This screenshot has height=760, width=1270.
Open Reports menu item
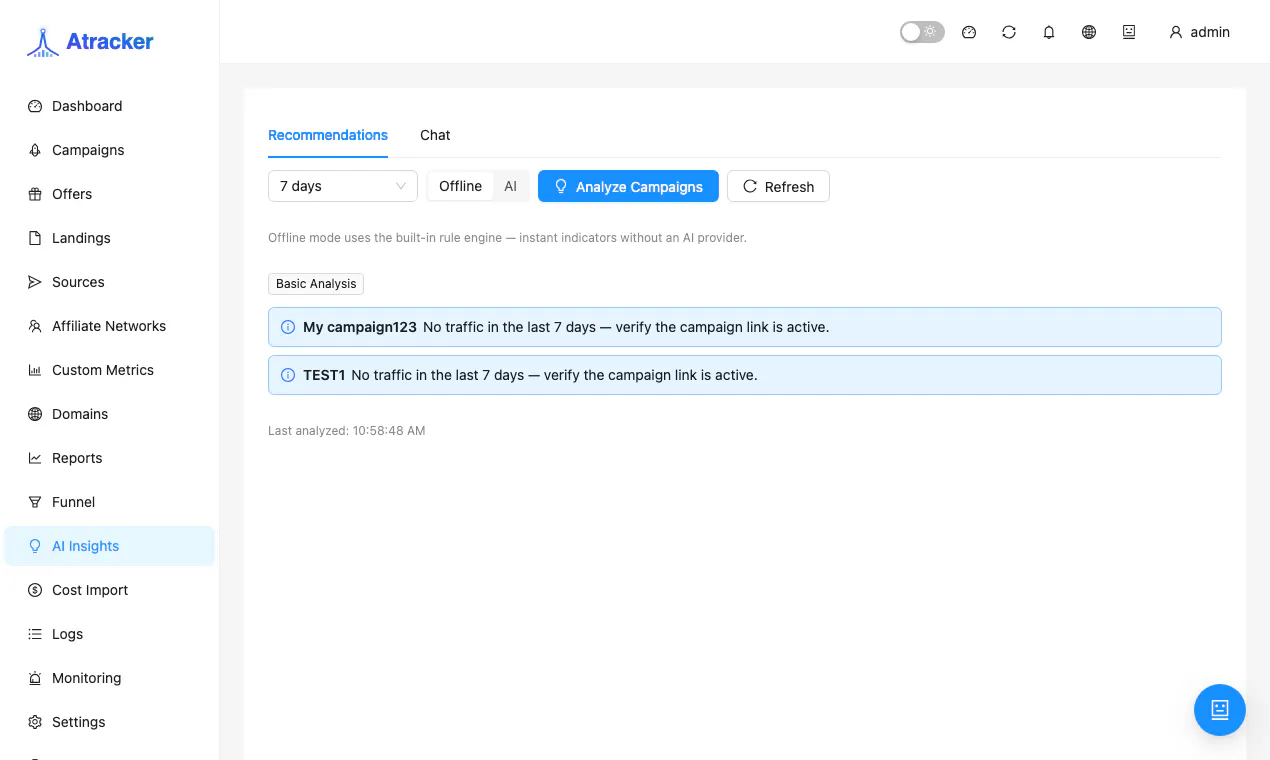pyautogui.click(x=109, y=458)
